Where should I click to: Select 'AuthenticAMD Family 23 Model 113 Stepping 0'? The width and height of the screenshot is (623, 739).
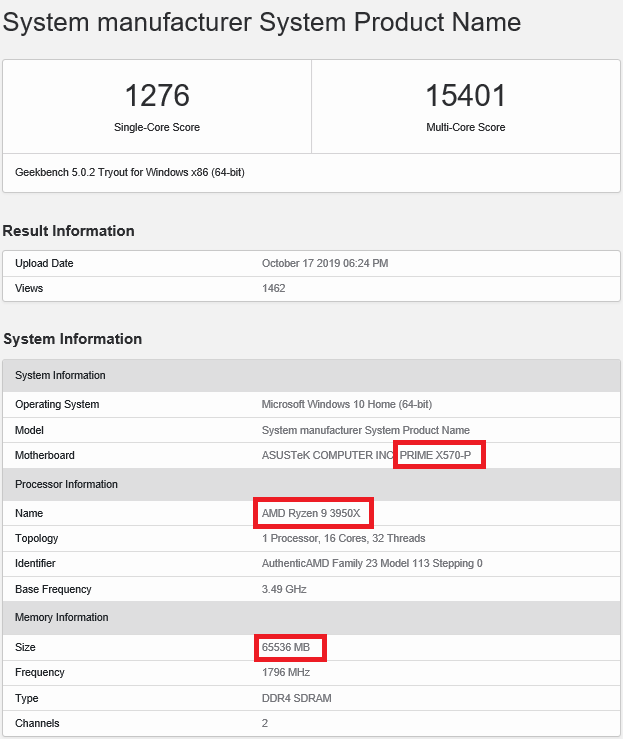click(372, 564)
